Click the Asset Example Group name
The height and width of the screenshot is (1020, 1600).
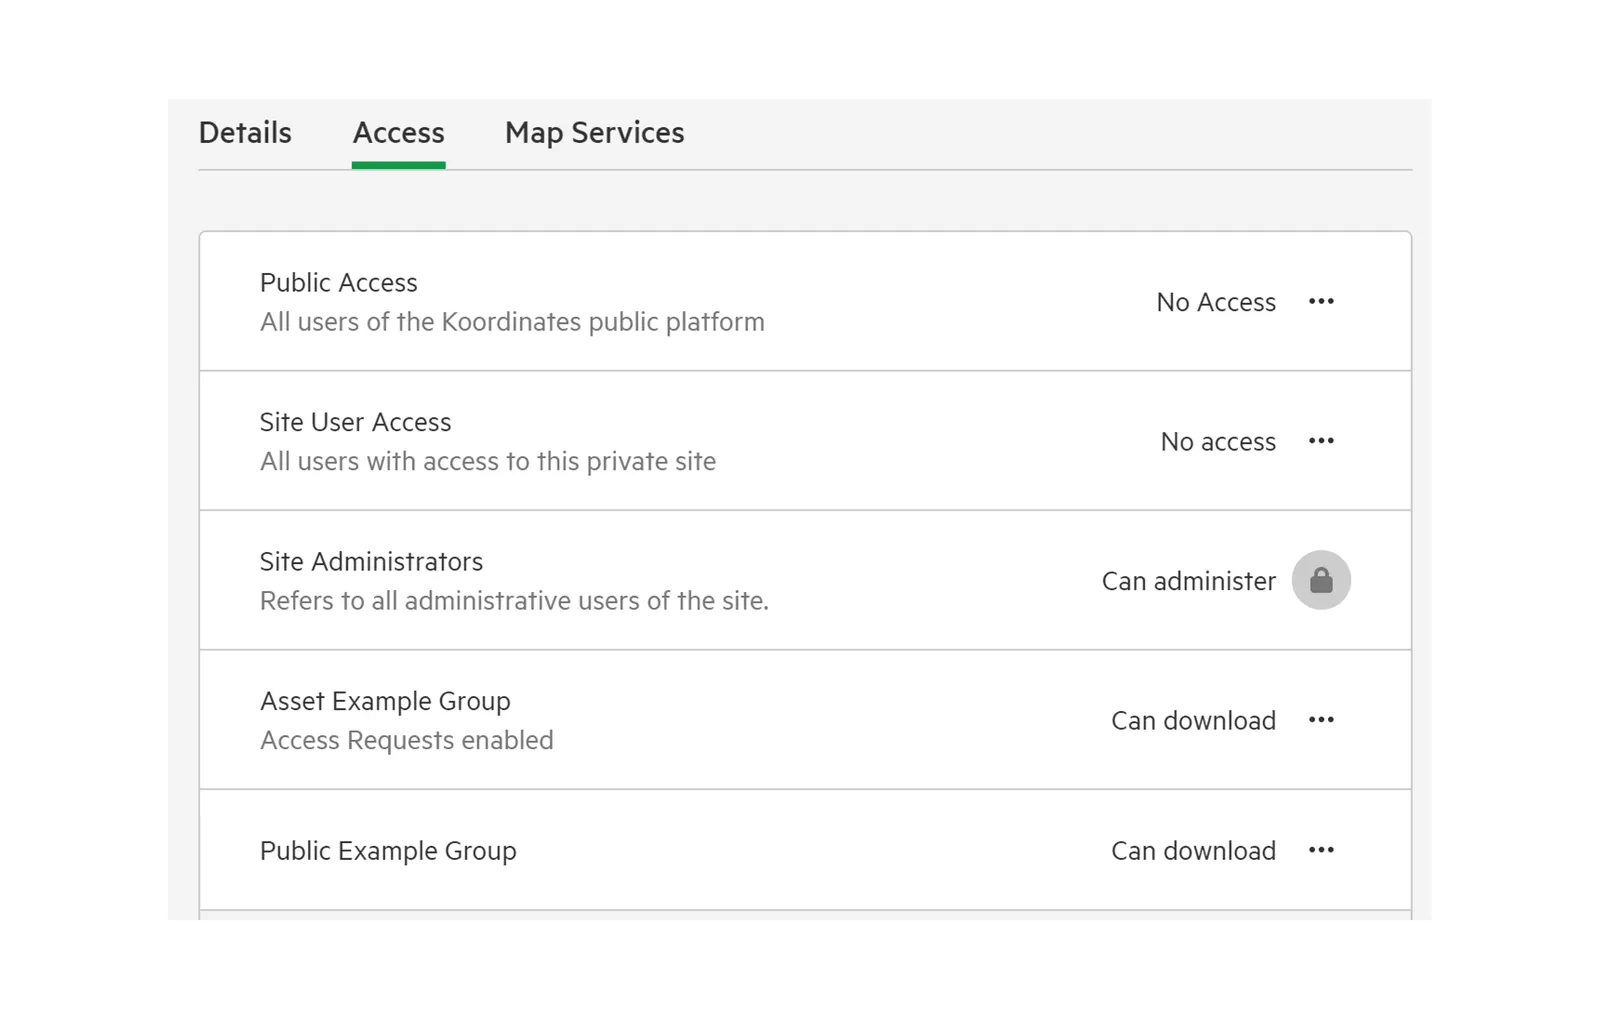click(385, 702)
